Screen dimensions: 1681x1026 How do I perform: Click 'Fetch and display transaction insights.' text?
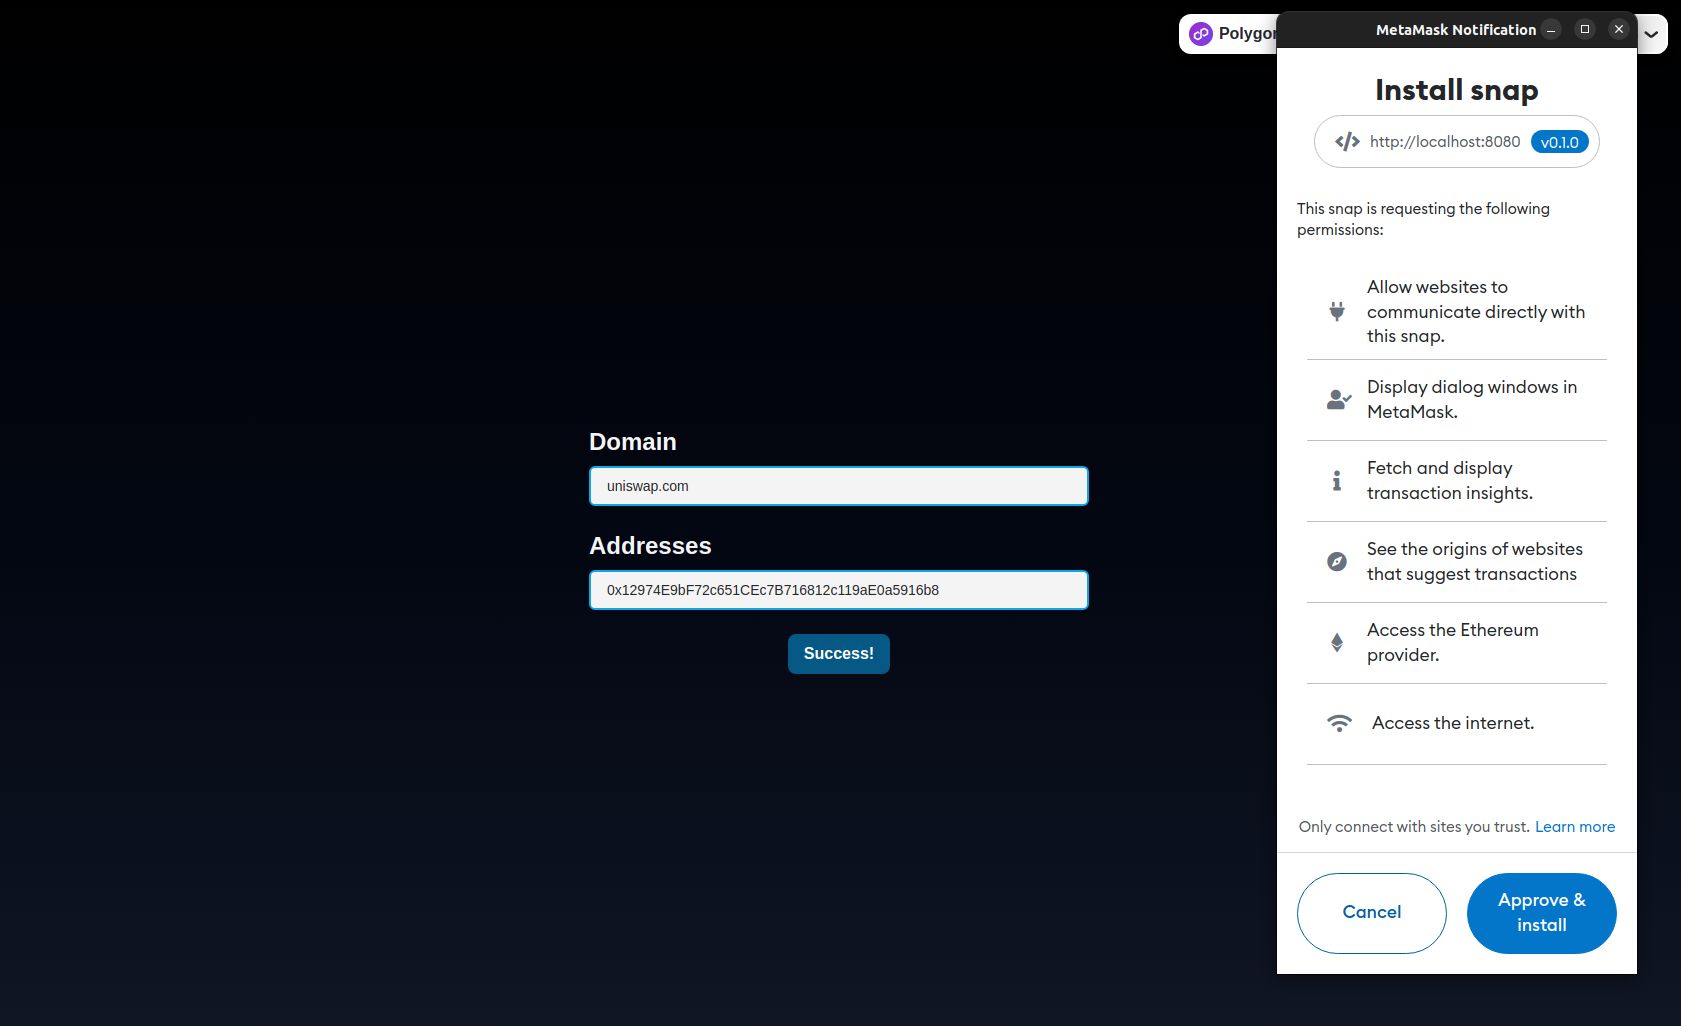point(1450,480)
